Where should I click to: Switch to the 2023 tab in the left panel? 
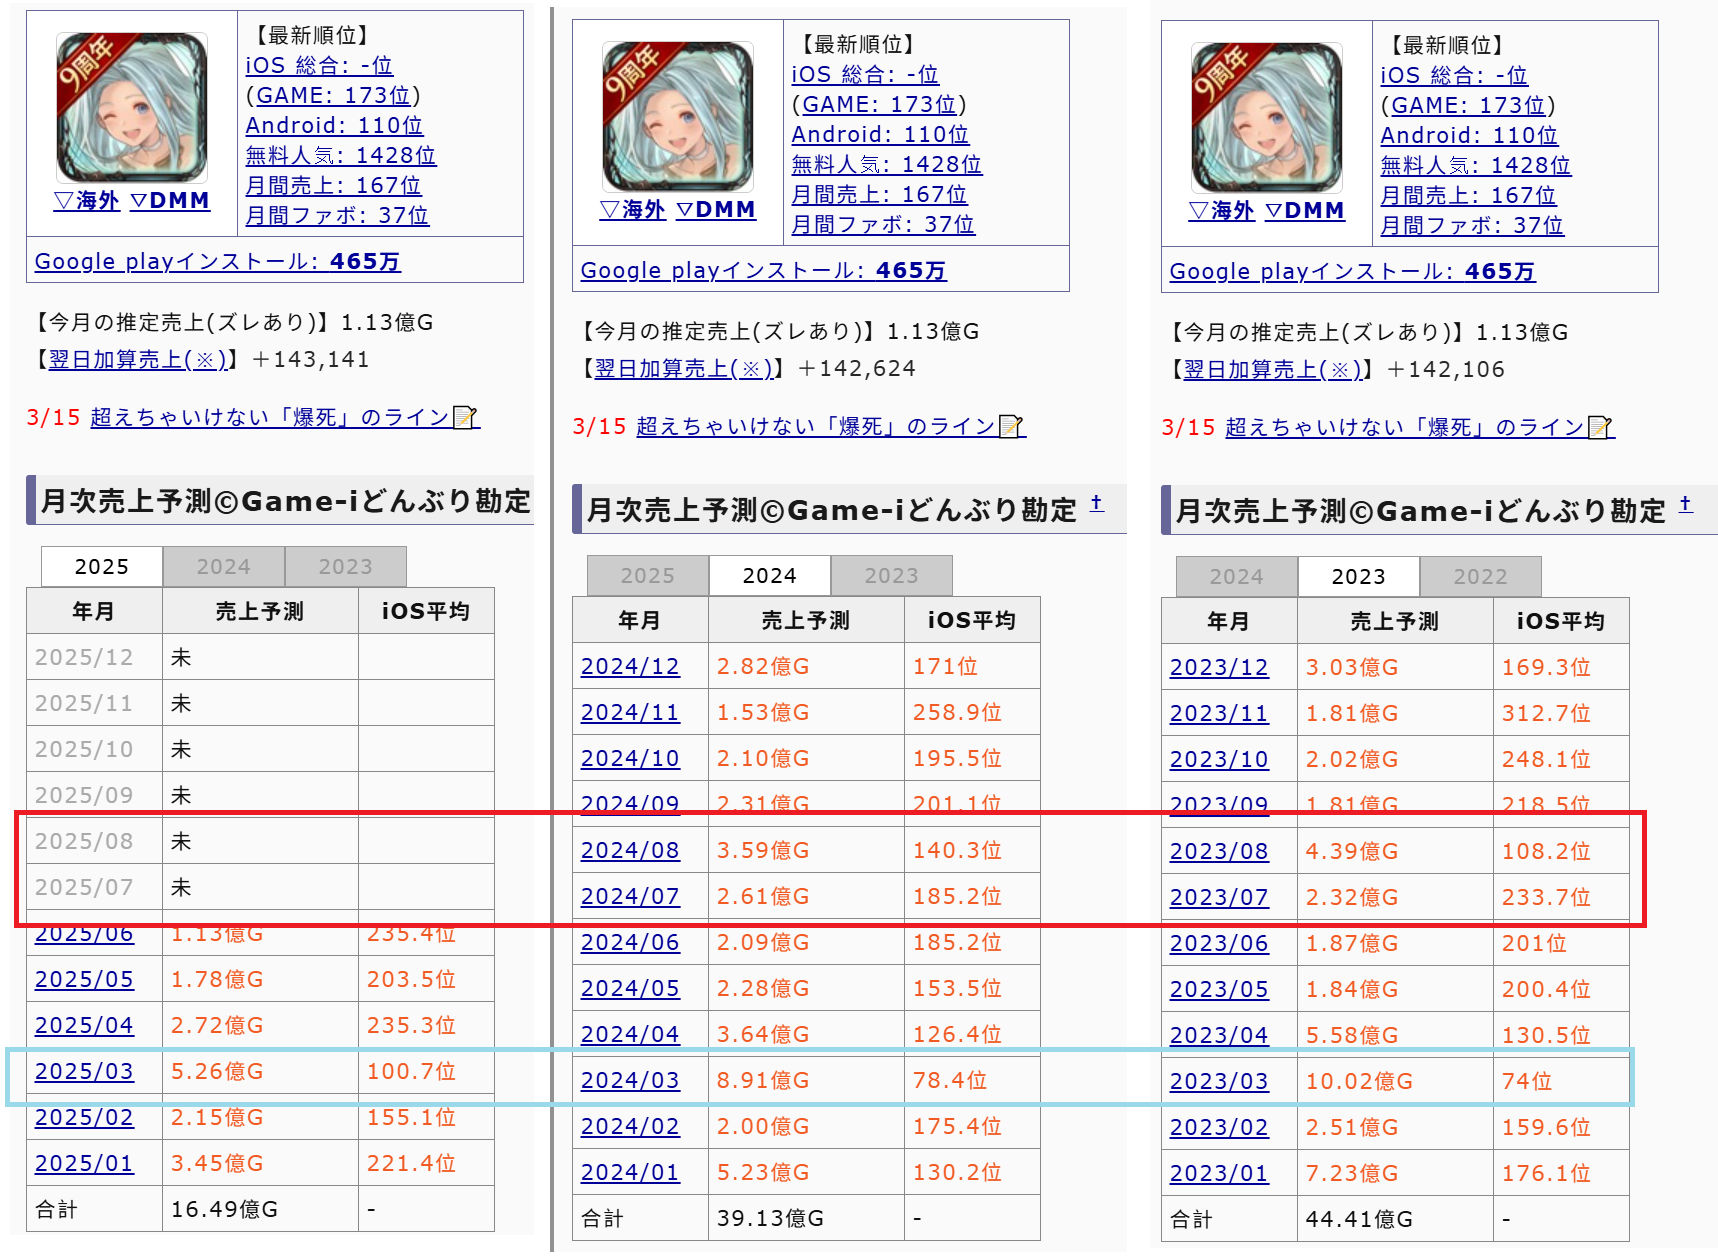coord(346,566)
